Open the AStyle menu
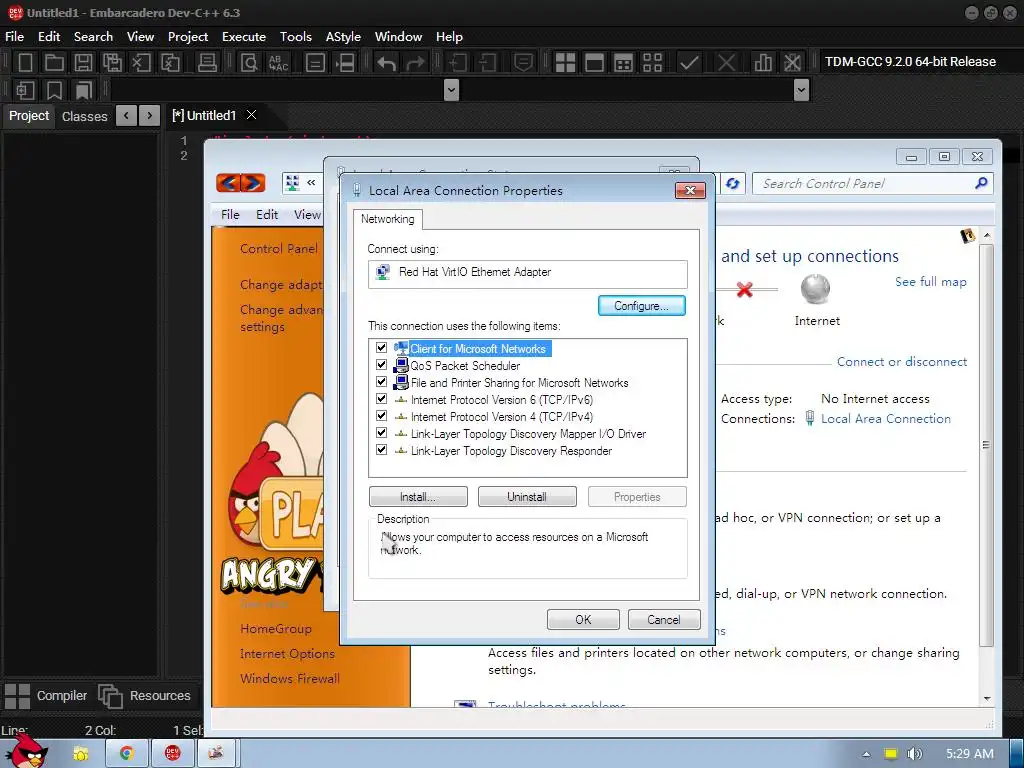Image resolution: width=1024 pixels, height=768 pixels. coord(343,37)
